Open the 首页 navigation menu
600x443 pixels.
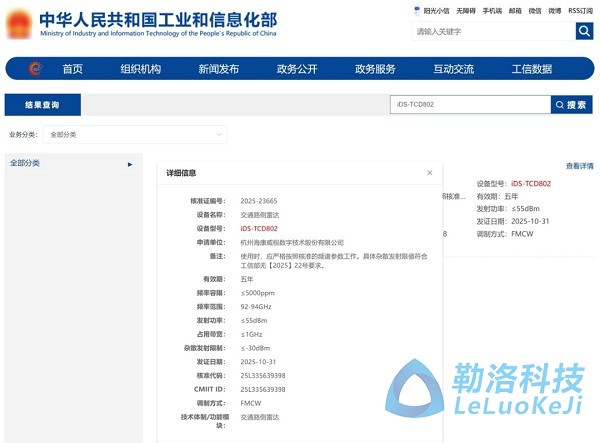pyautogui.click(x=73, y=69)
